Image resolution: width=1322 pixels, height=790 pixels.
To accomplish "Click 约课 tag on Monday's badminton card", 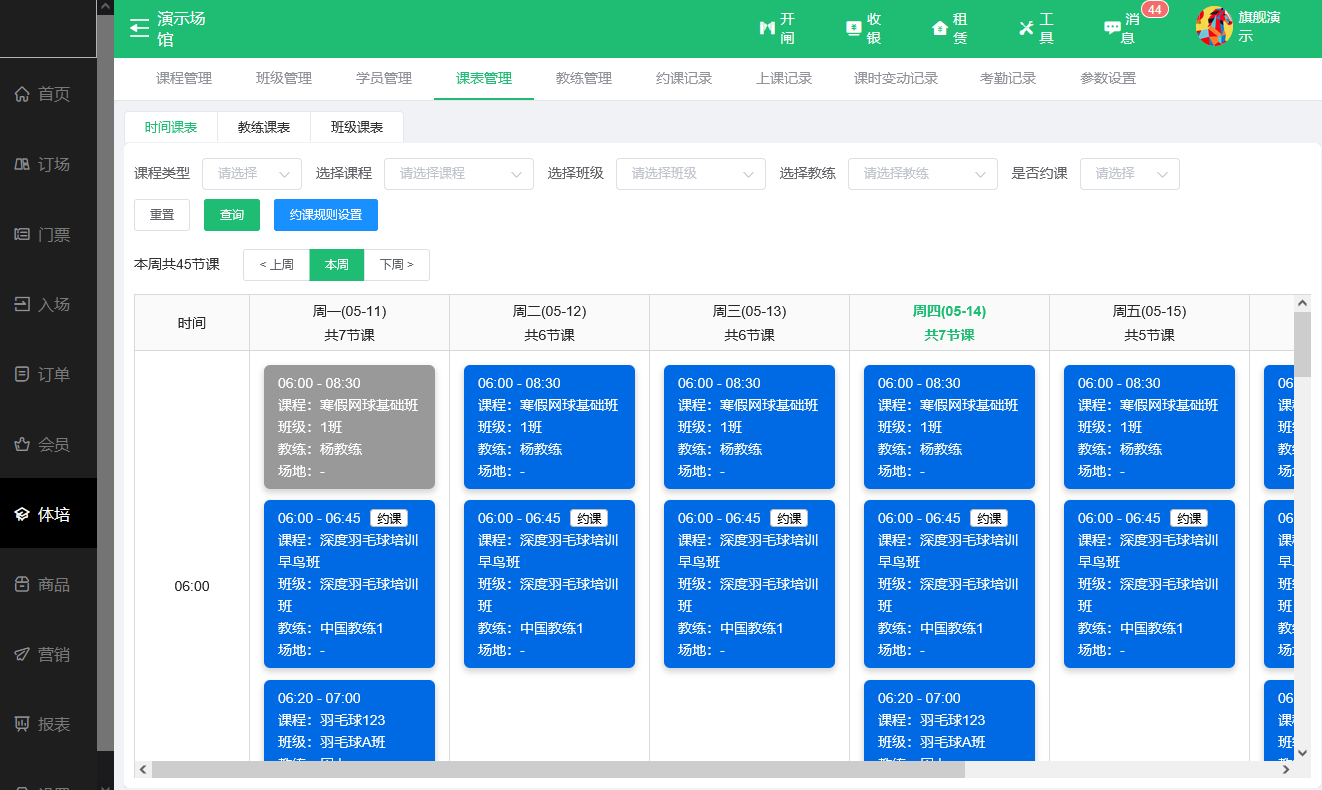I will (389, 518).
